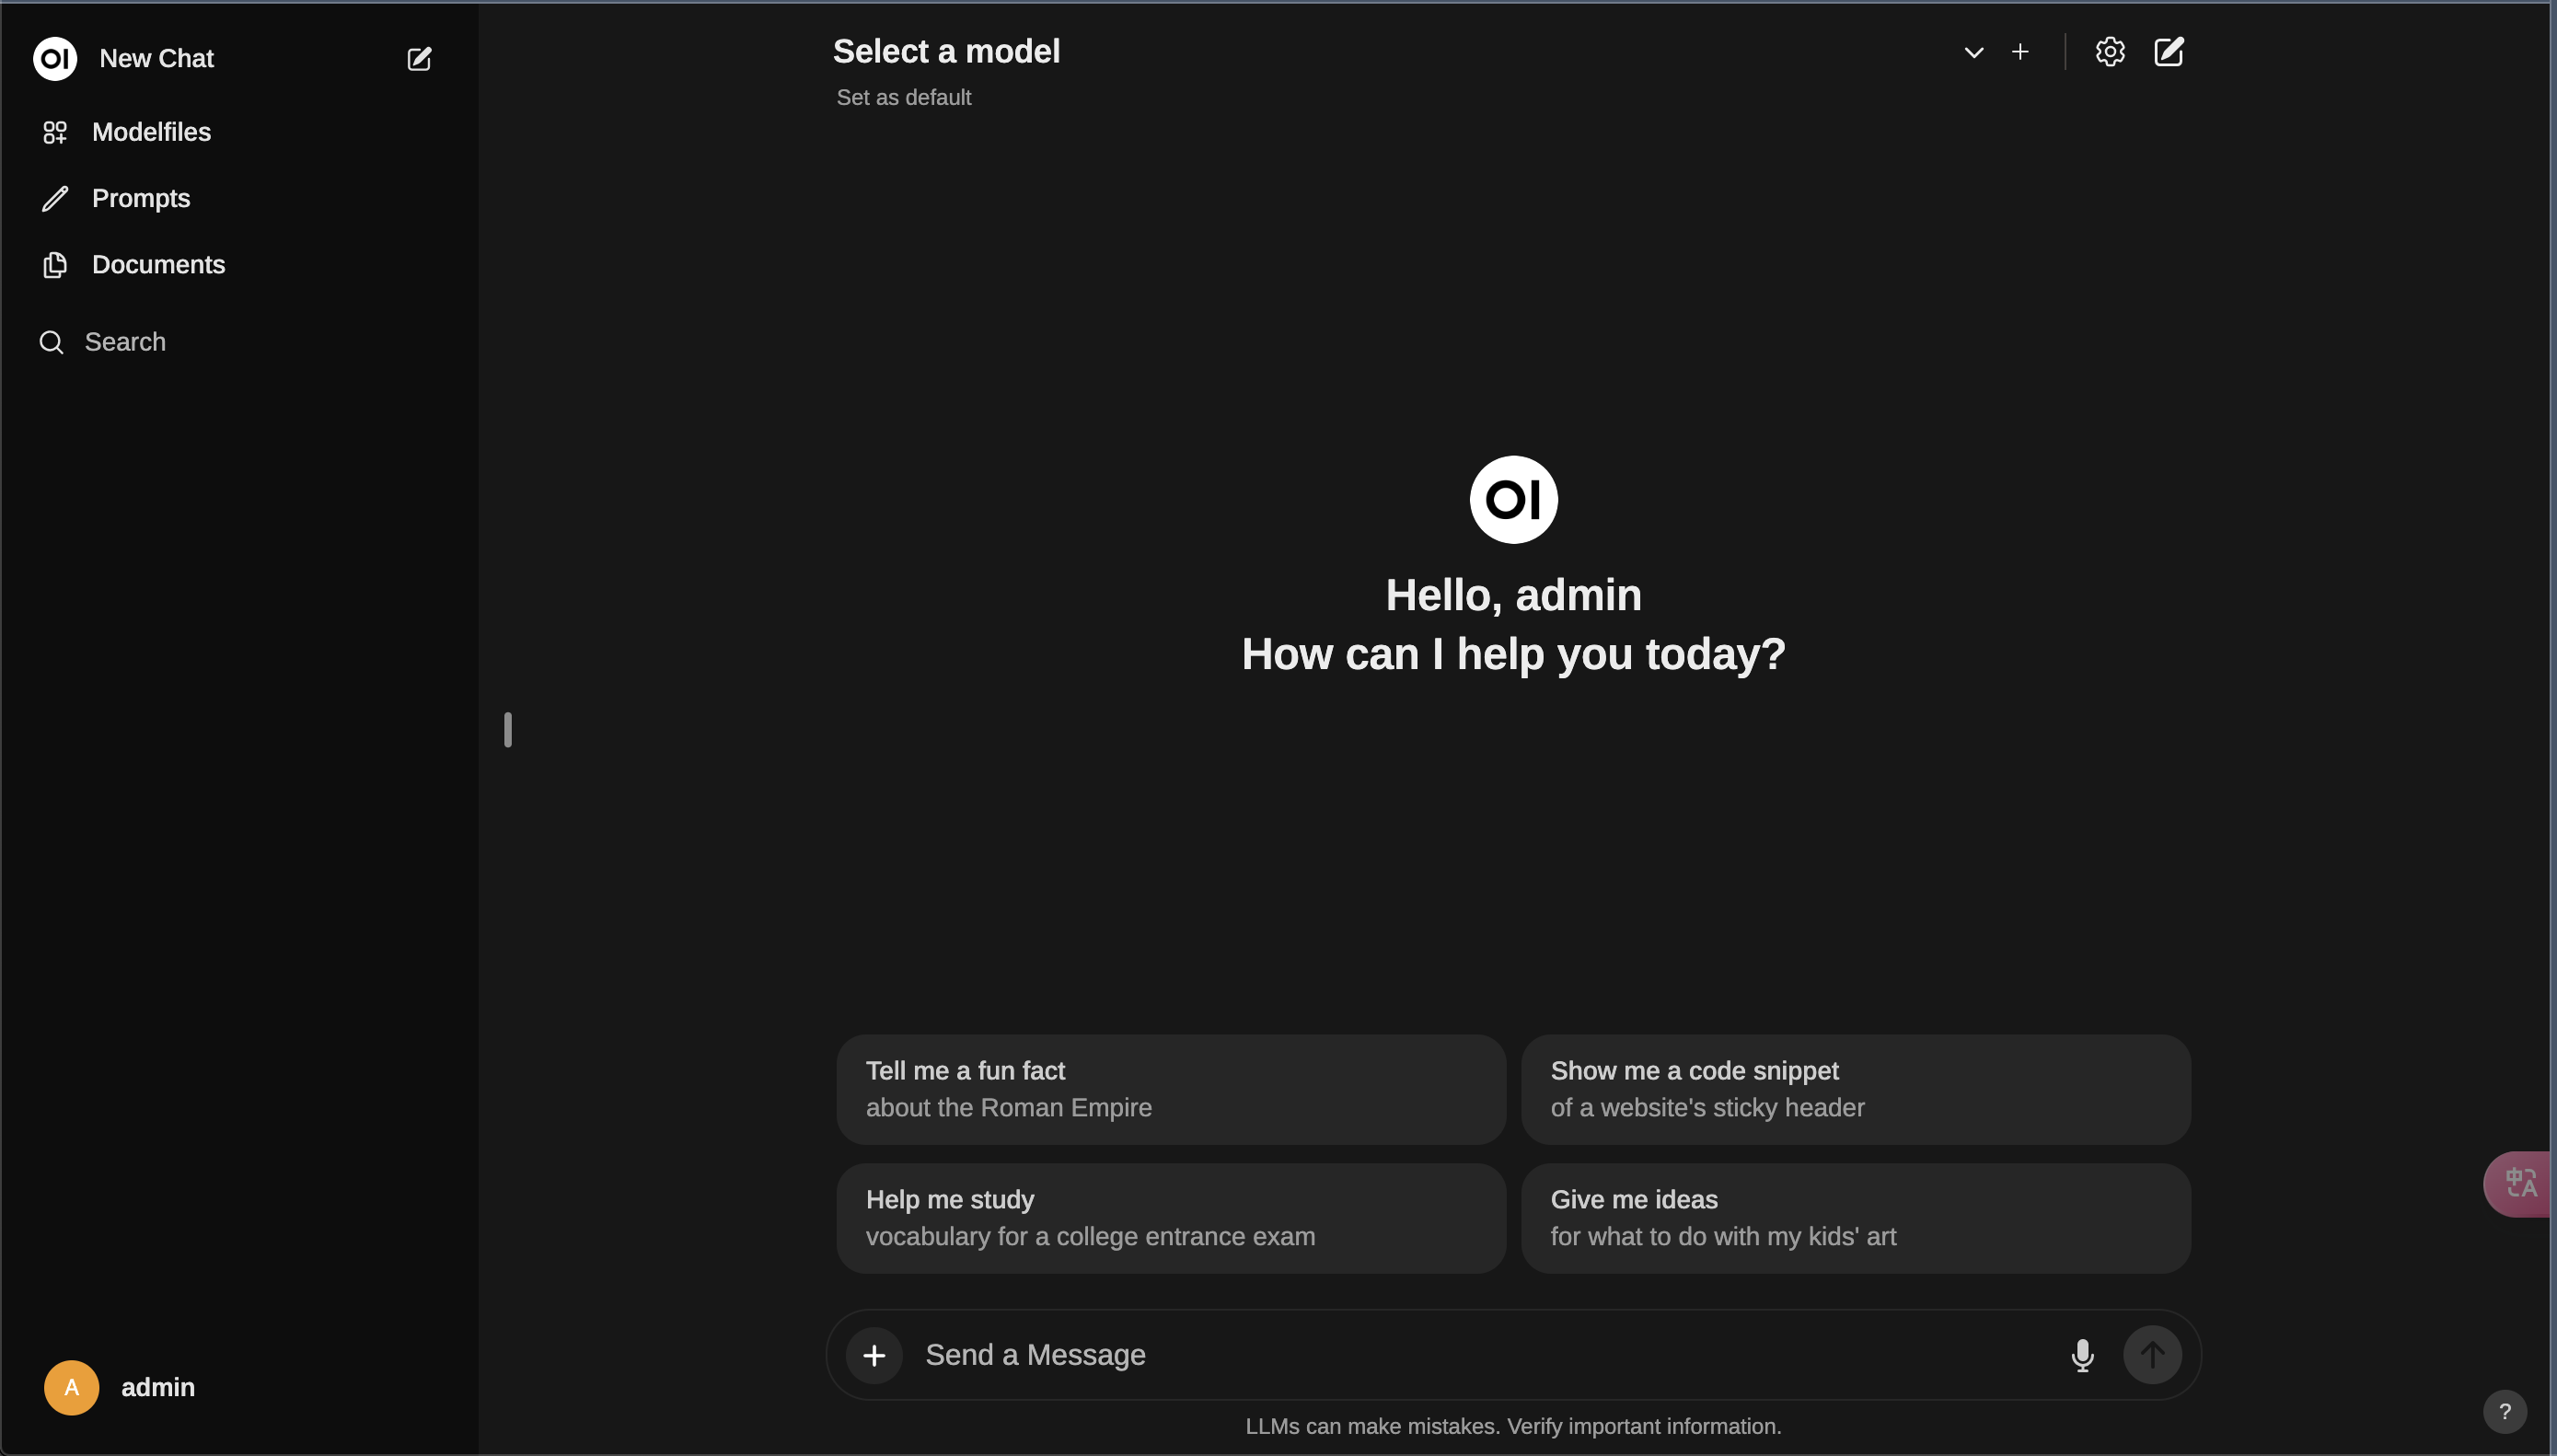This screenshot has height=1456, width=2557.
Task: Click the compose icon in top right header
Action: [x=2168, y=52]
